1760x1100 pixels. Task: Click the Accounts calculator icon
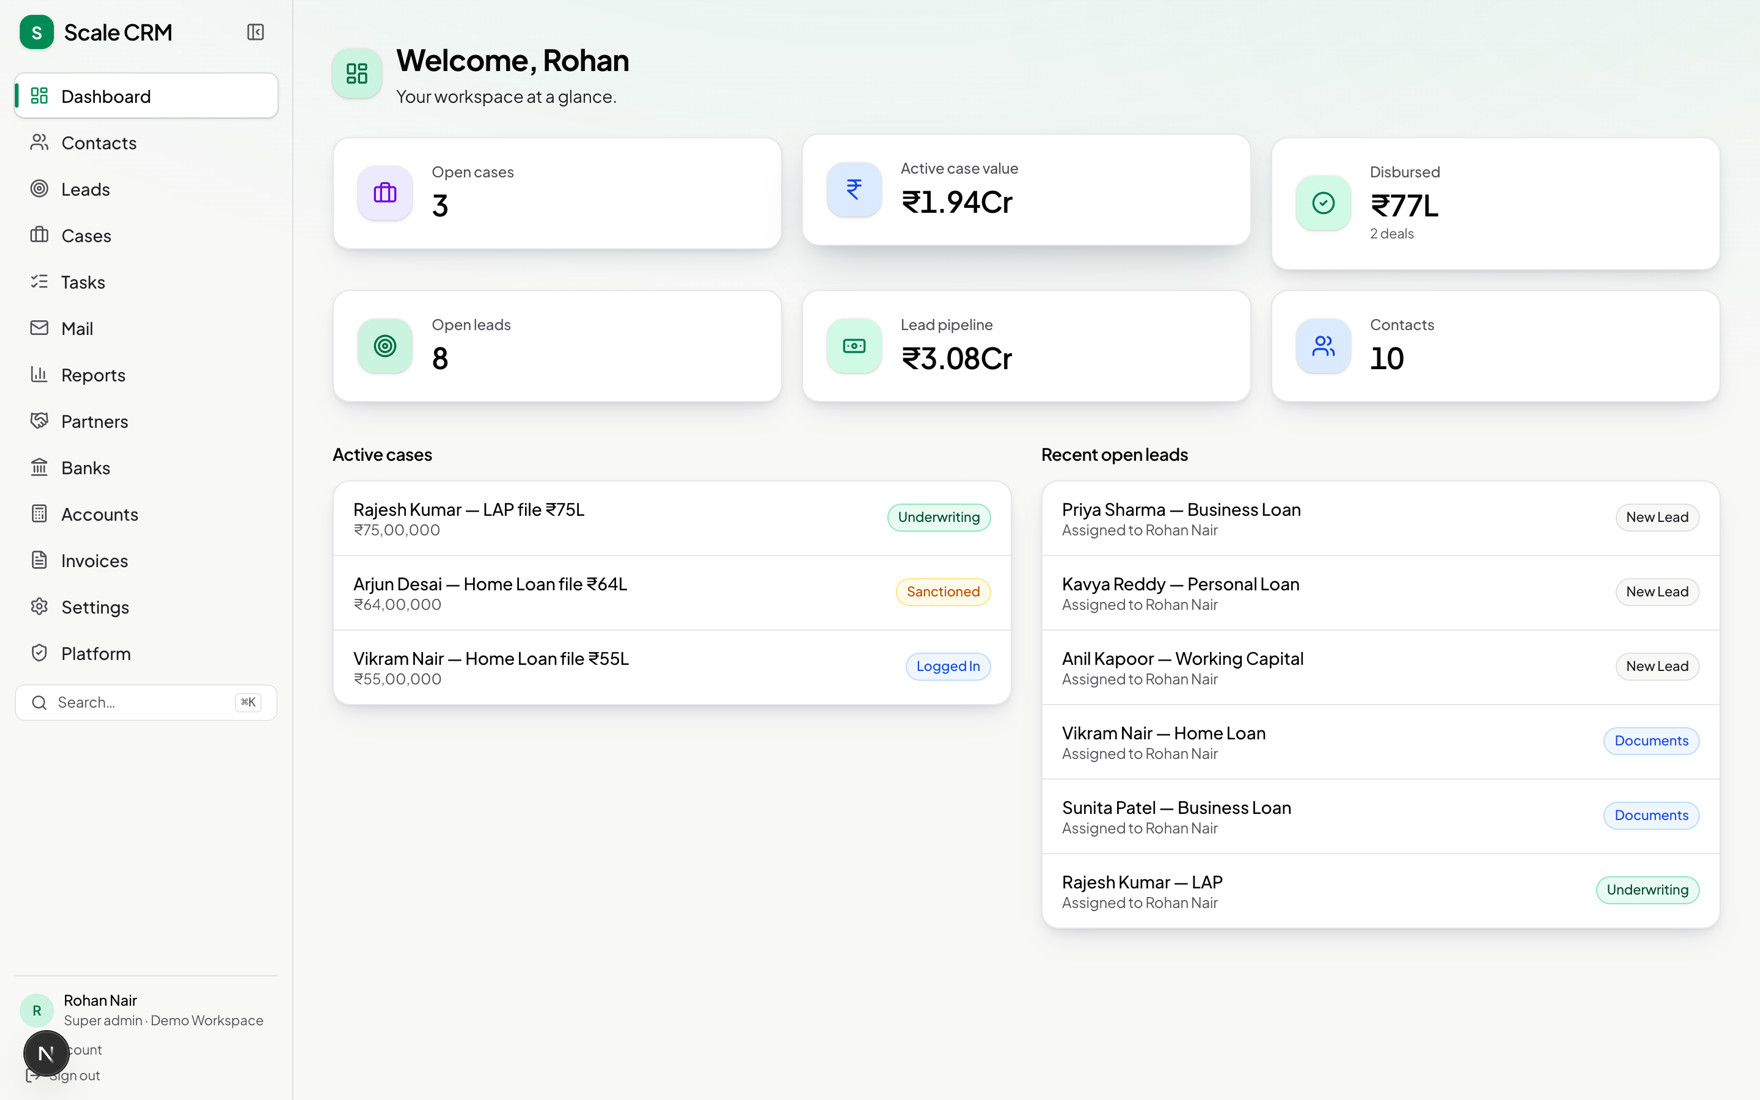39,514
